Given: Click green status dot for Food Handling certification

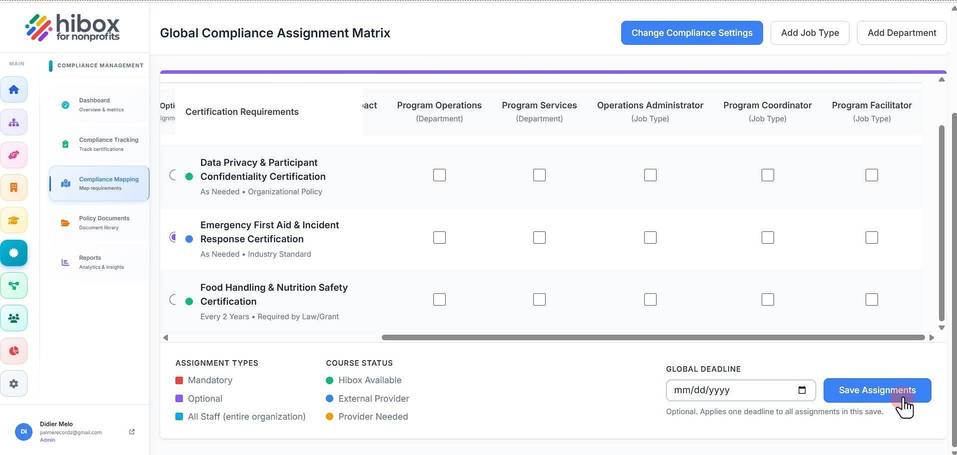Looking at the screenshot, I should point(189,301).
